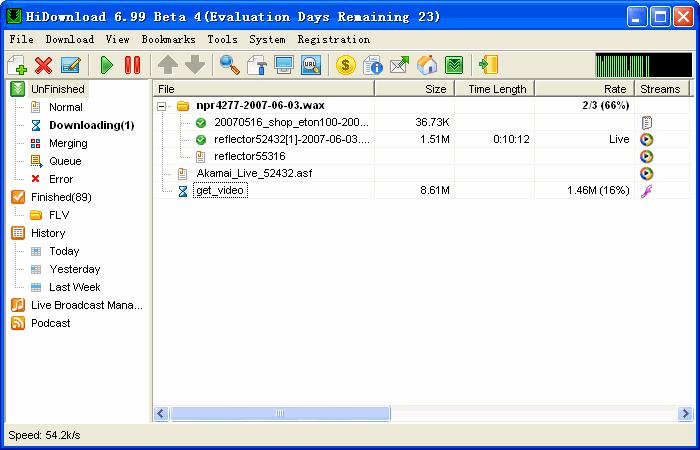Select Podcast in the sidebar
Image resolution: width=700 pixels, height=450 pixels.
pos(50,323)
